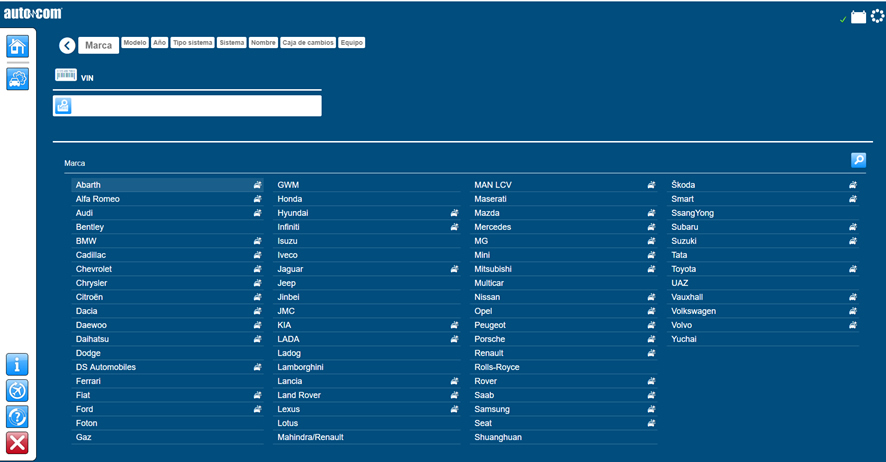The width and height of the screenshot is (886, 462).
Task: Select Mitsubishi from brand list
Action: tap(564, 269)
